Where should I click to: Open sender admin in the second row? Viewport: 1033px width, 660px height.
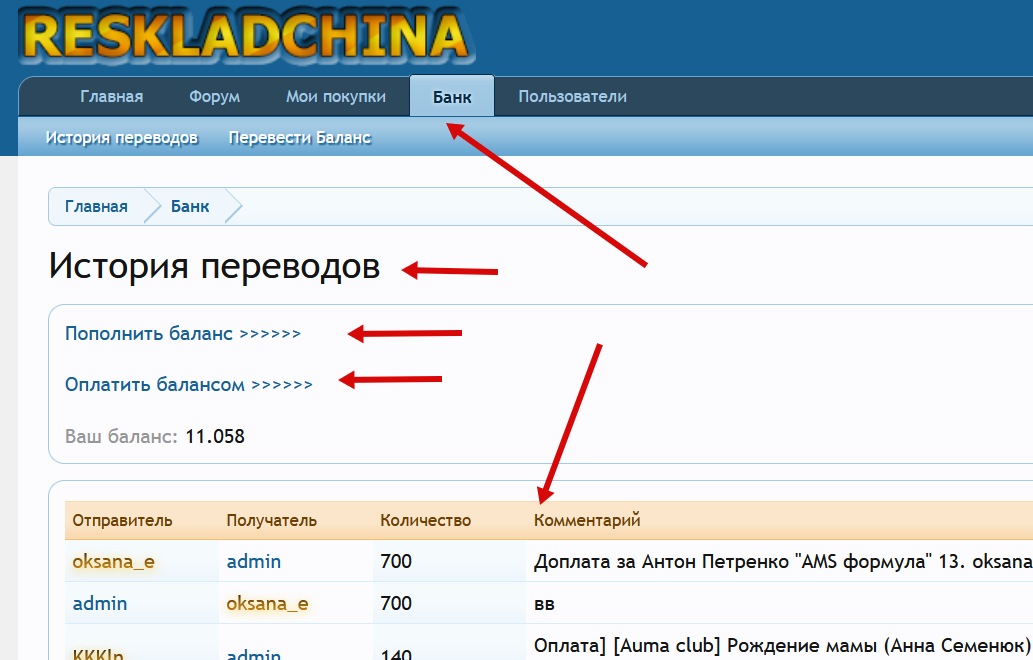(100, 603)
